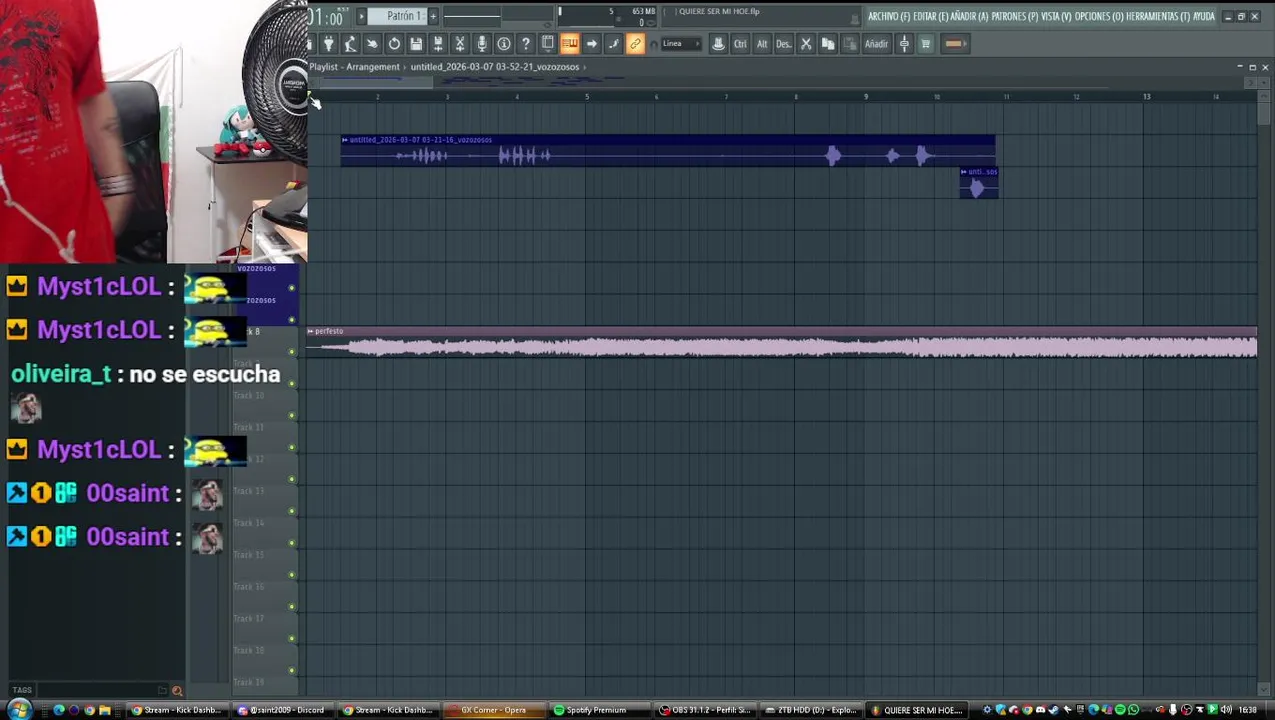Expand the Playlist - Arrangement breadcrumb
Viewport: 1275px width, 720px height.
click(354, 67)
